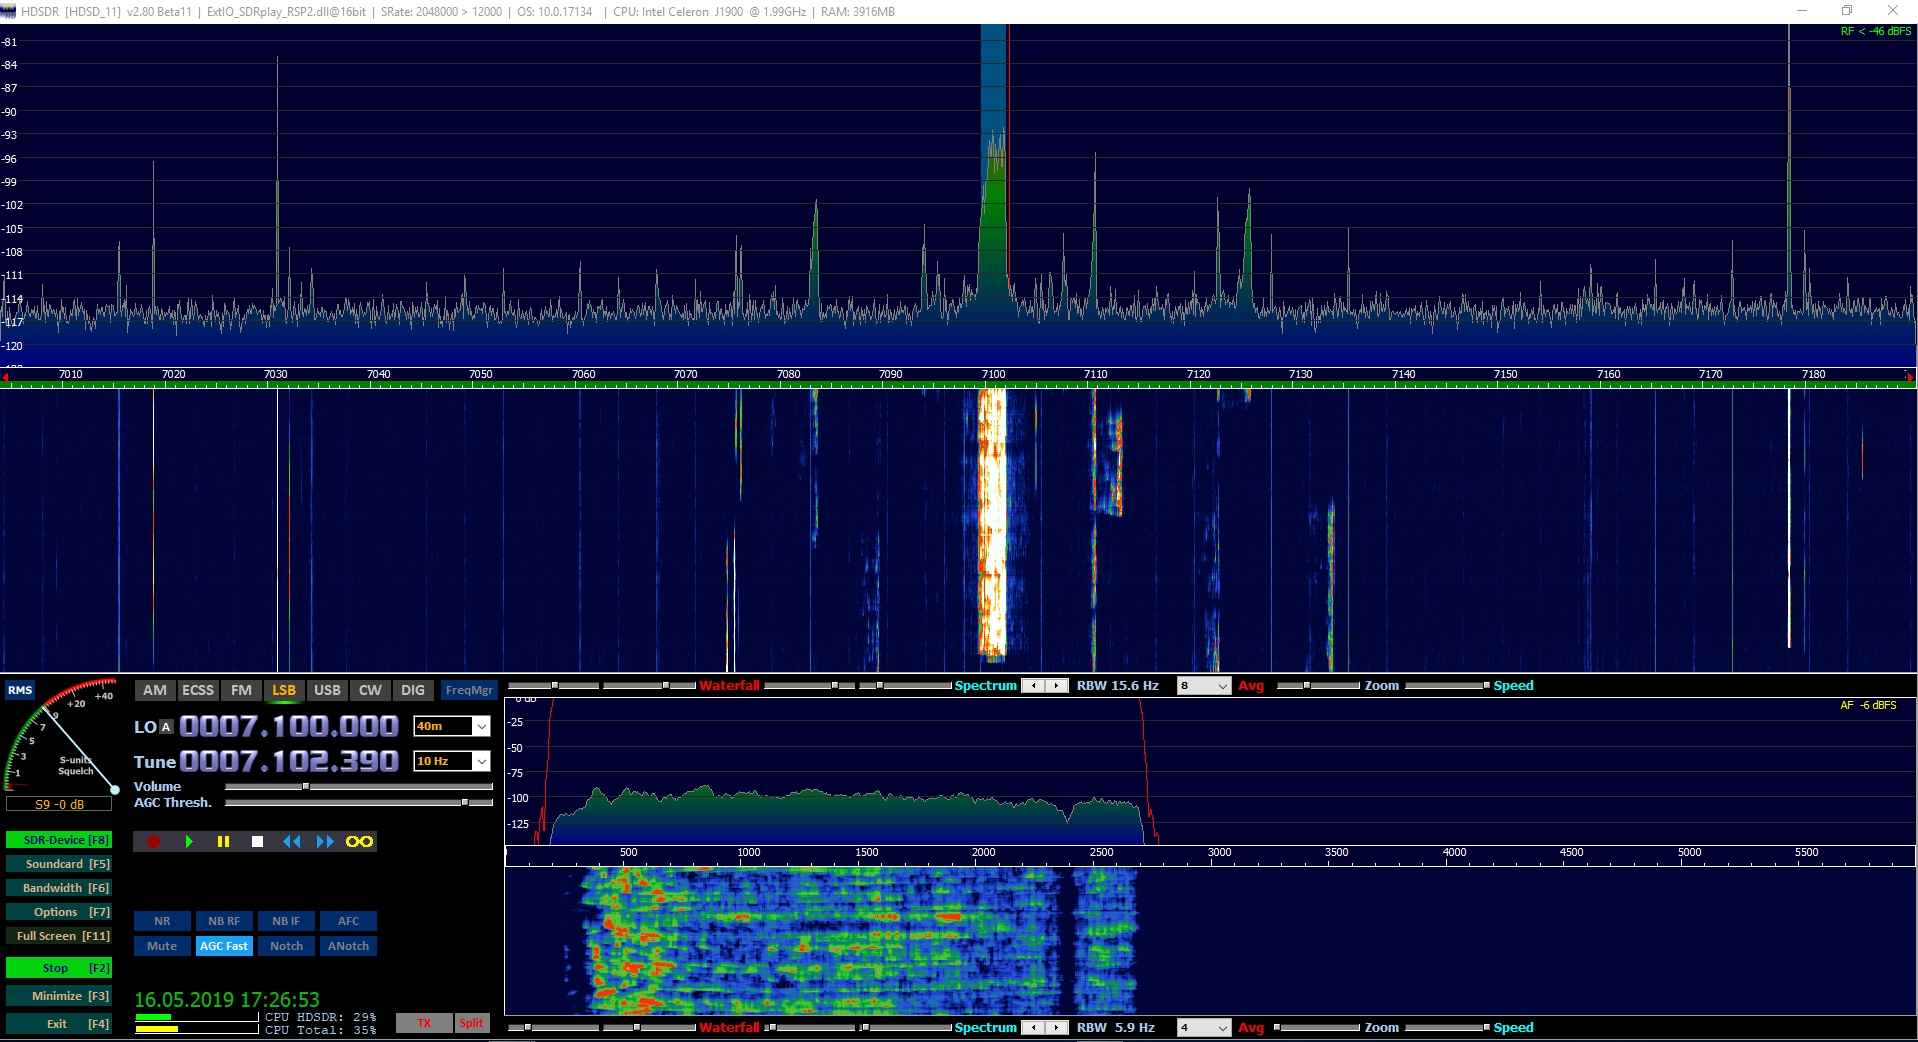Click the 7030 mark on RF frequency scale
This screenshot has width=1918, height=1042.
(276, 374)
